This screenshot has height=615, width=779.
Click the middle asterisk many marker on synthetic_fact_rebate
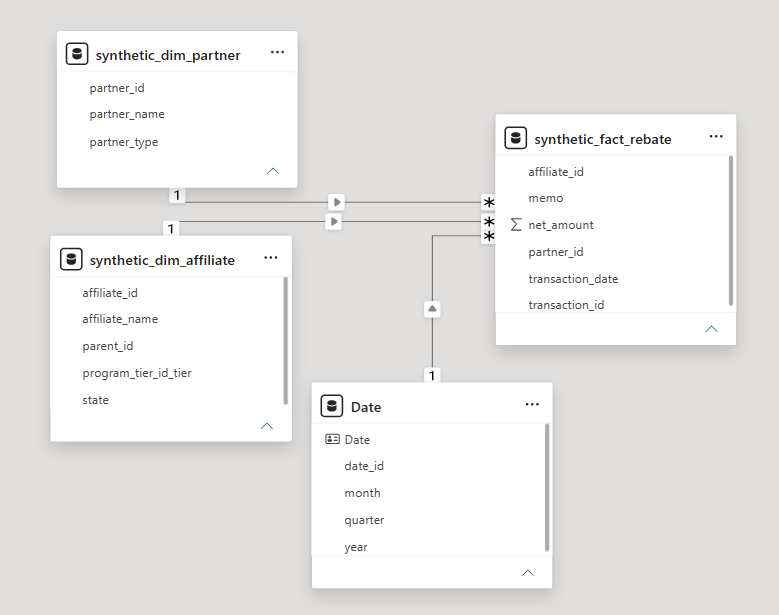[489, 222]
